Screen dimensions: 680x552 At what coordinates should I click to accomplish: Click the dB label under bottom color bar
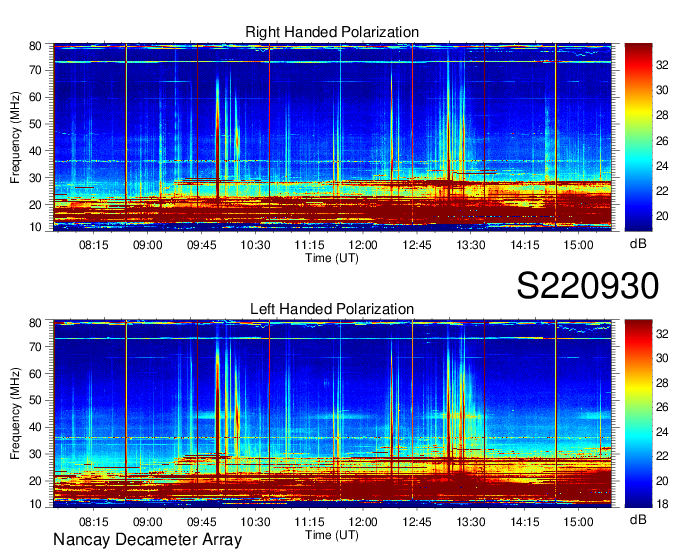click(x=638, y=520)
